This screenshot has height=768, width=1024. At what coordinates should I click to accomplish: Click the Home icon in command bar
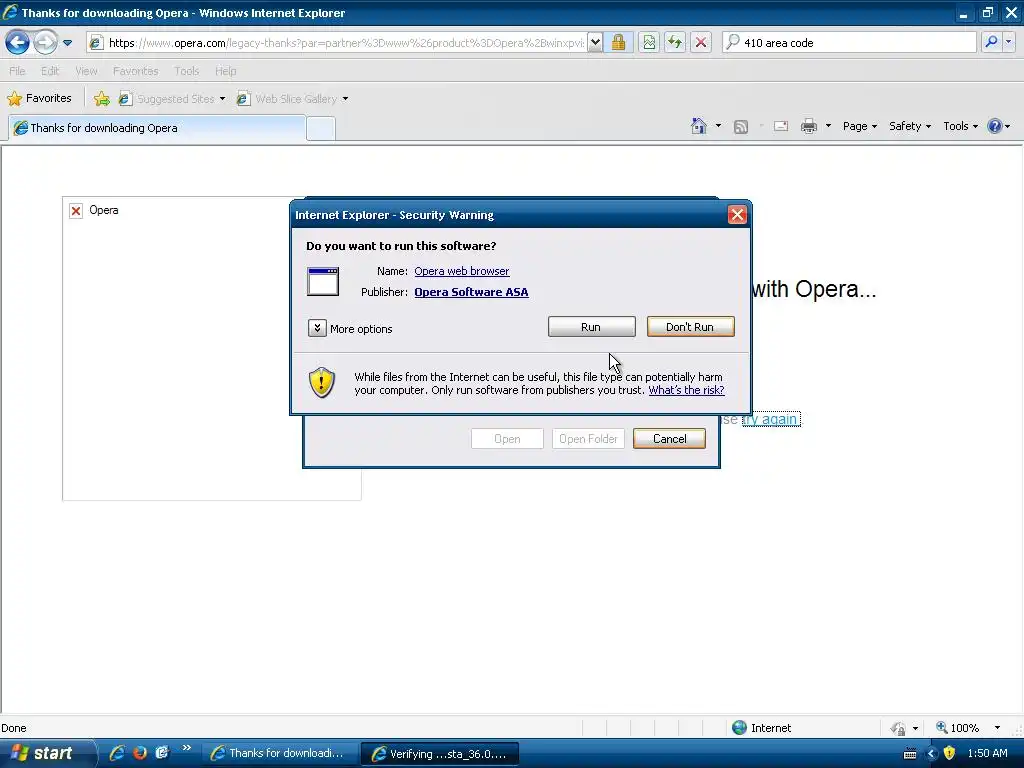coord(699,126)
